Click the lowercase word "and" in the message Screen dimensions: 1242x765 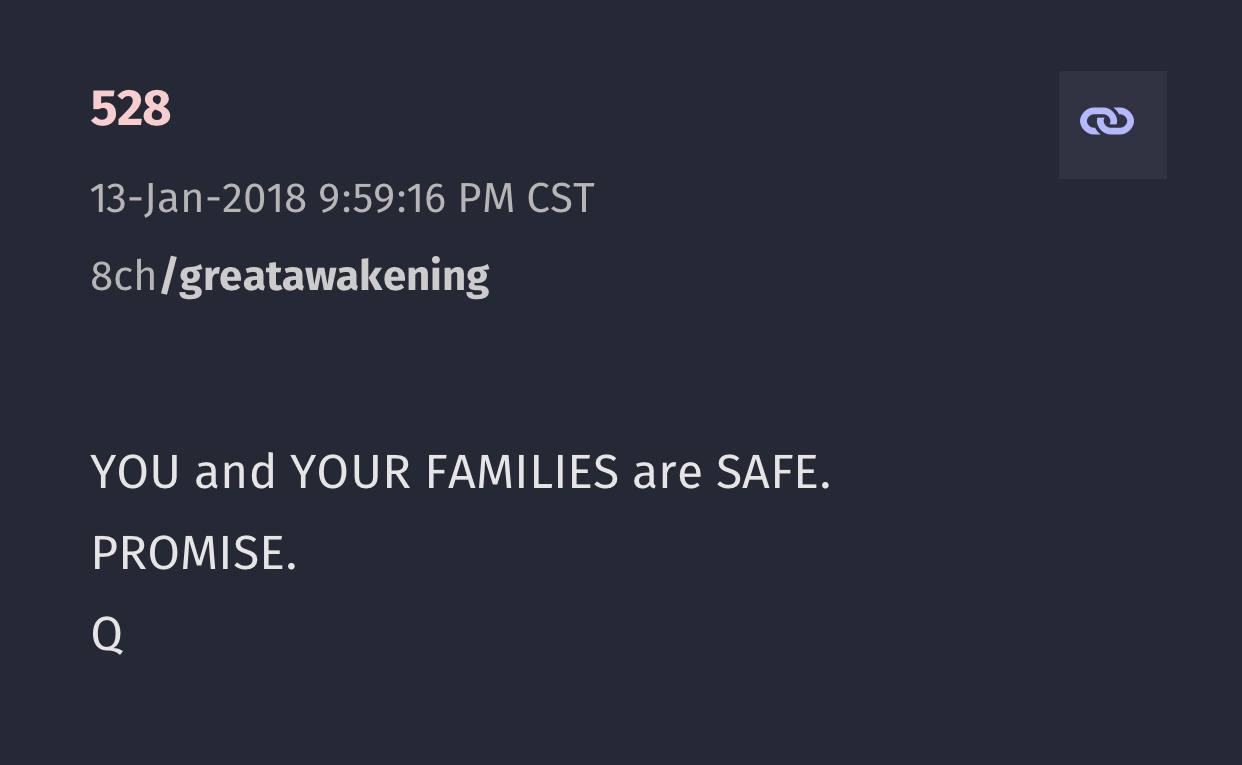click(235, 472)
